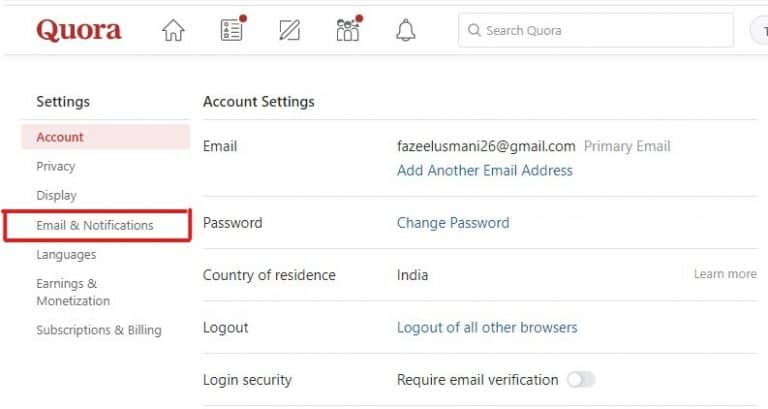Click Add Another Email Address link
This screenshot has width=768, height=409.
tap(484, 170)
